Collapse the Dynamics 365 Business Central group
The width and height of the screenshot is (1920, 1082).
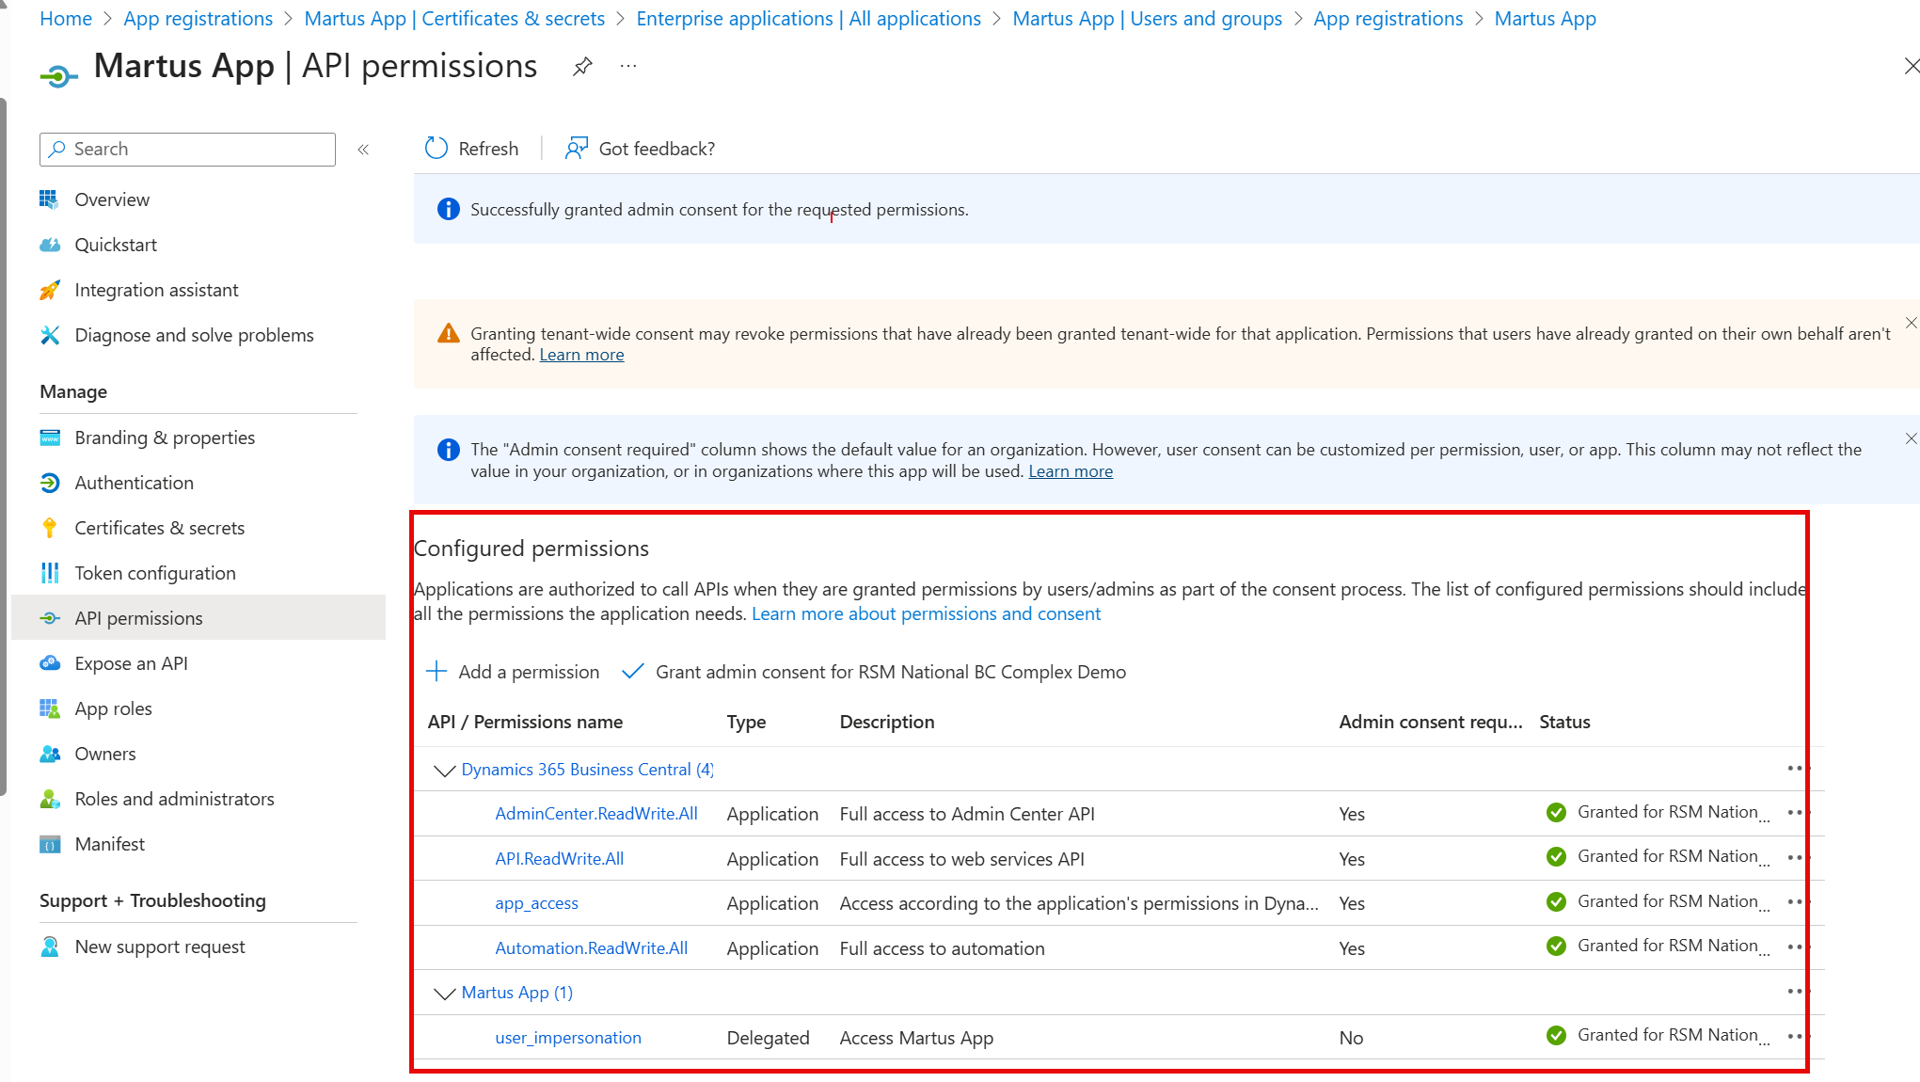pyautogui.click(x=444, y=770)
